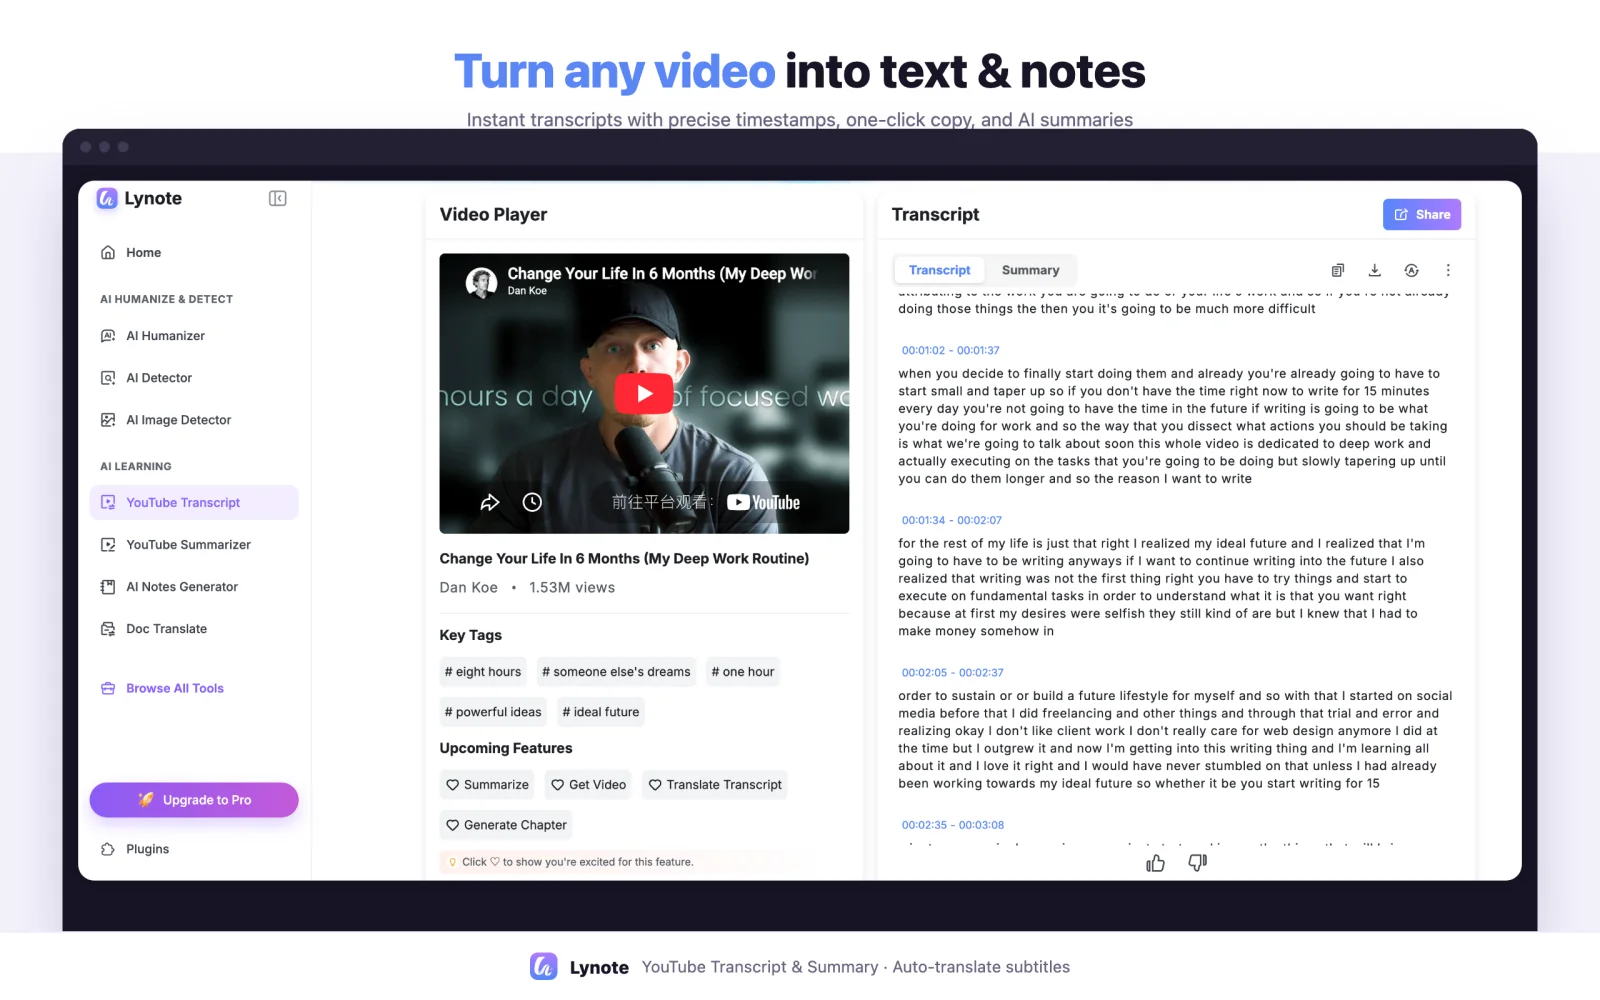Click the video title below the player

click(x=624, y=559)
